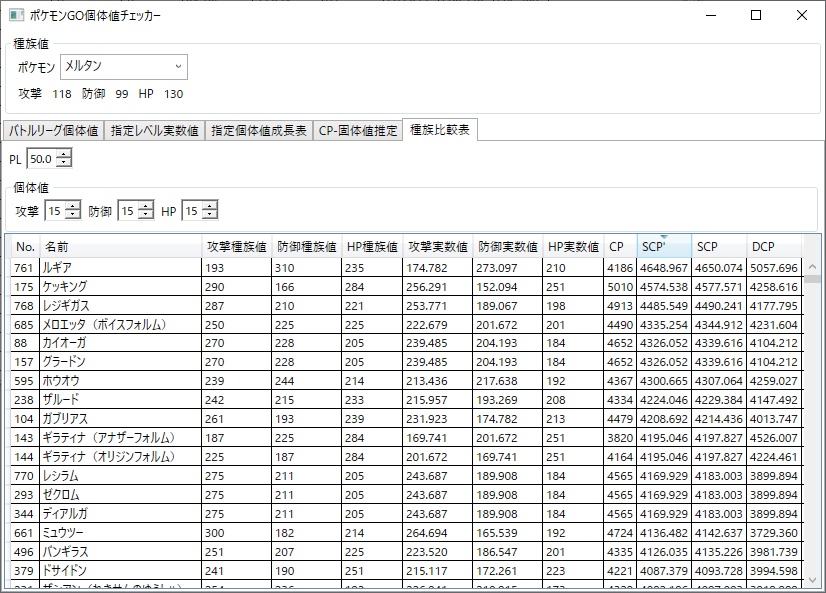Increase 攻撃 individual value stepper up
Viewport: 826px width, 593px height.
(x=73, y=206)
